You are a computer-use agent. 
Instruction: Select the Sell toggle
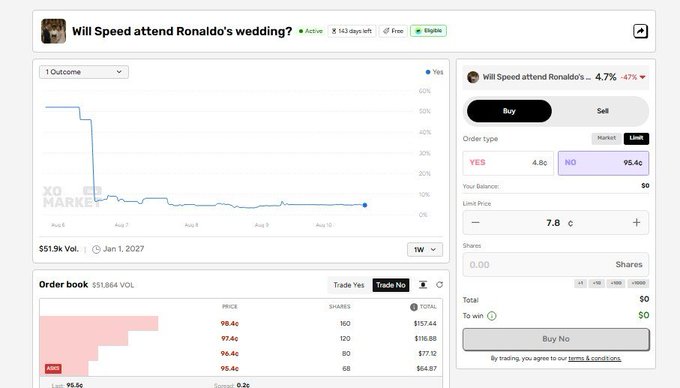[x=602, y=111]
